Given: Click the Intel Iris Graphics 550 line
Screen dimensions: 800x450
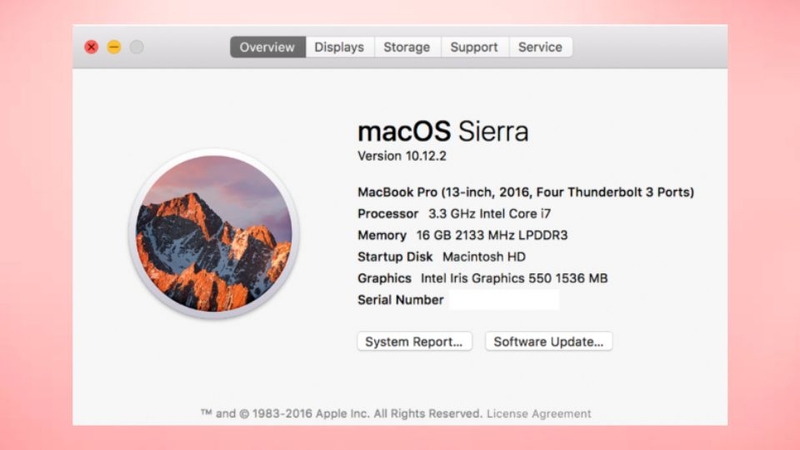Looking at the screenshot, I should click(x=483, y=278).
